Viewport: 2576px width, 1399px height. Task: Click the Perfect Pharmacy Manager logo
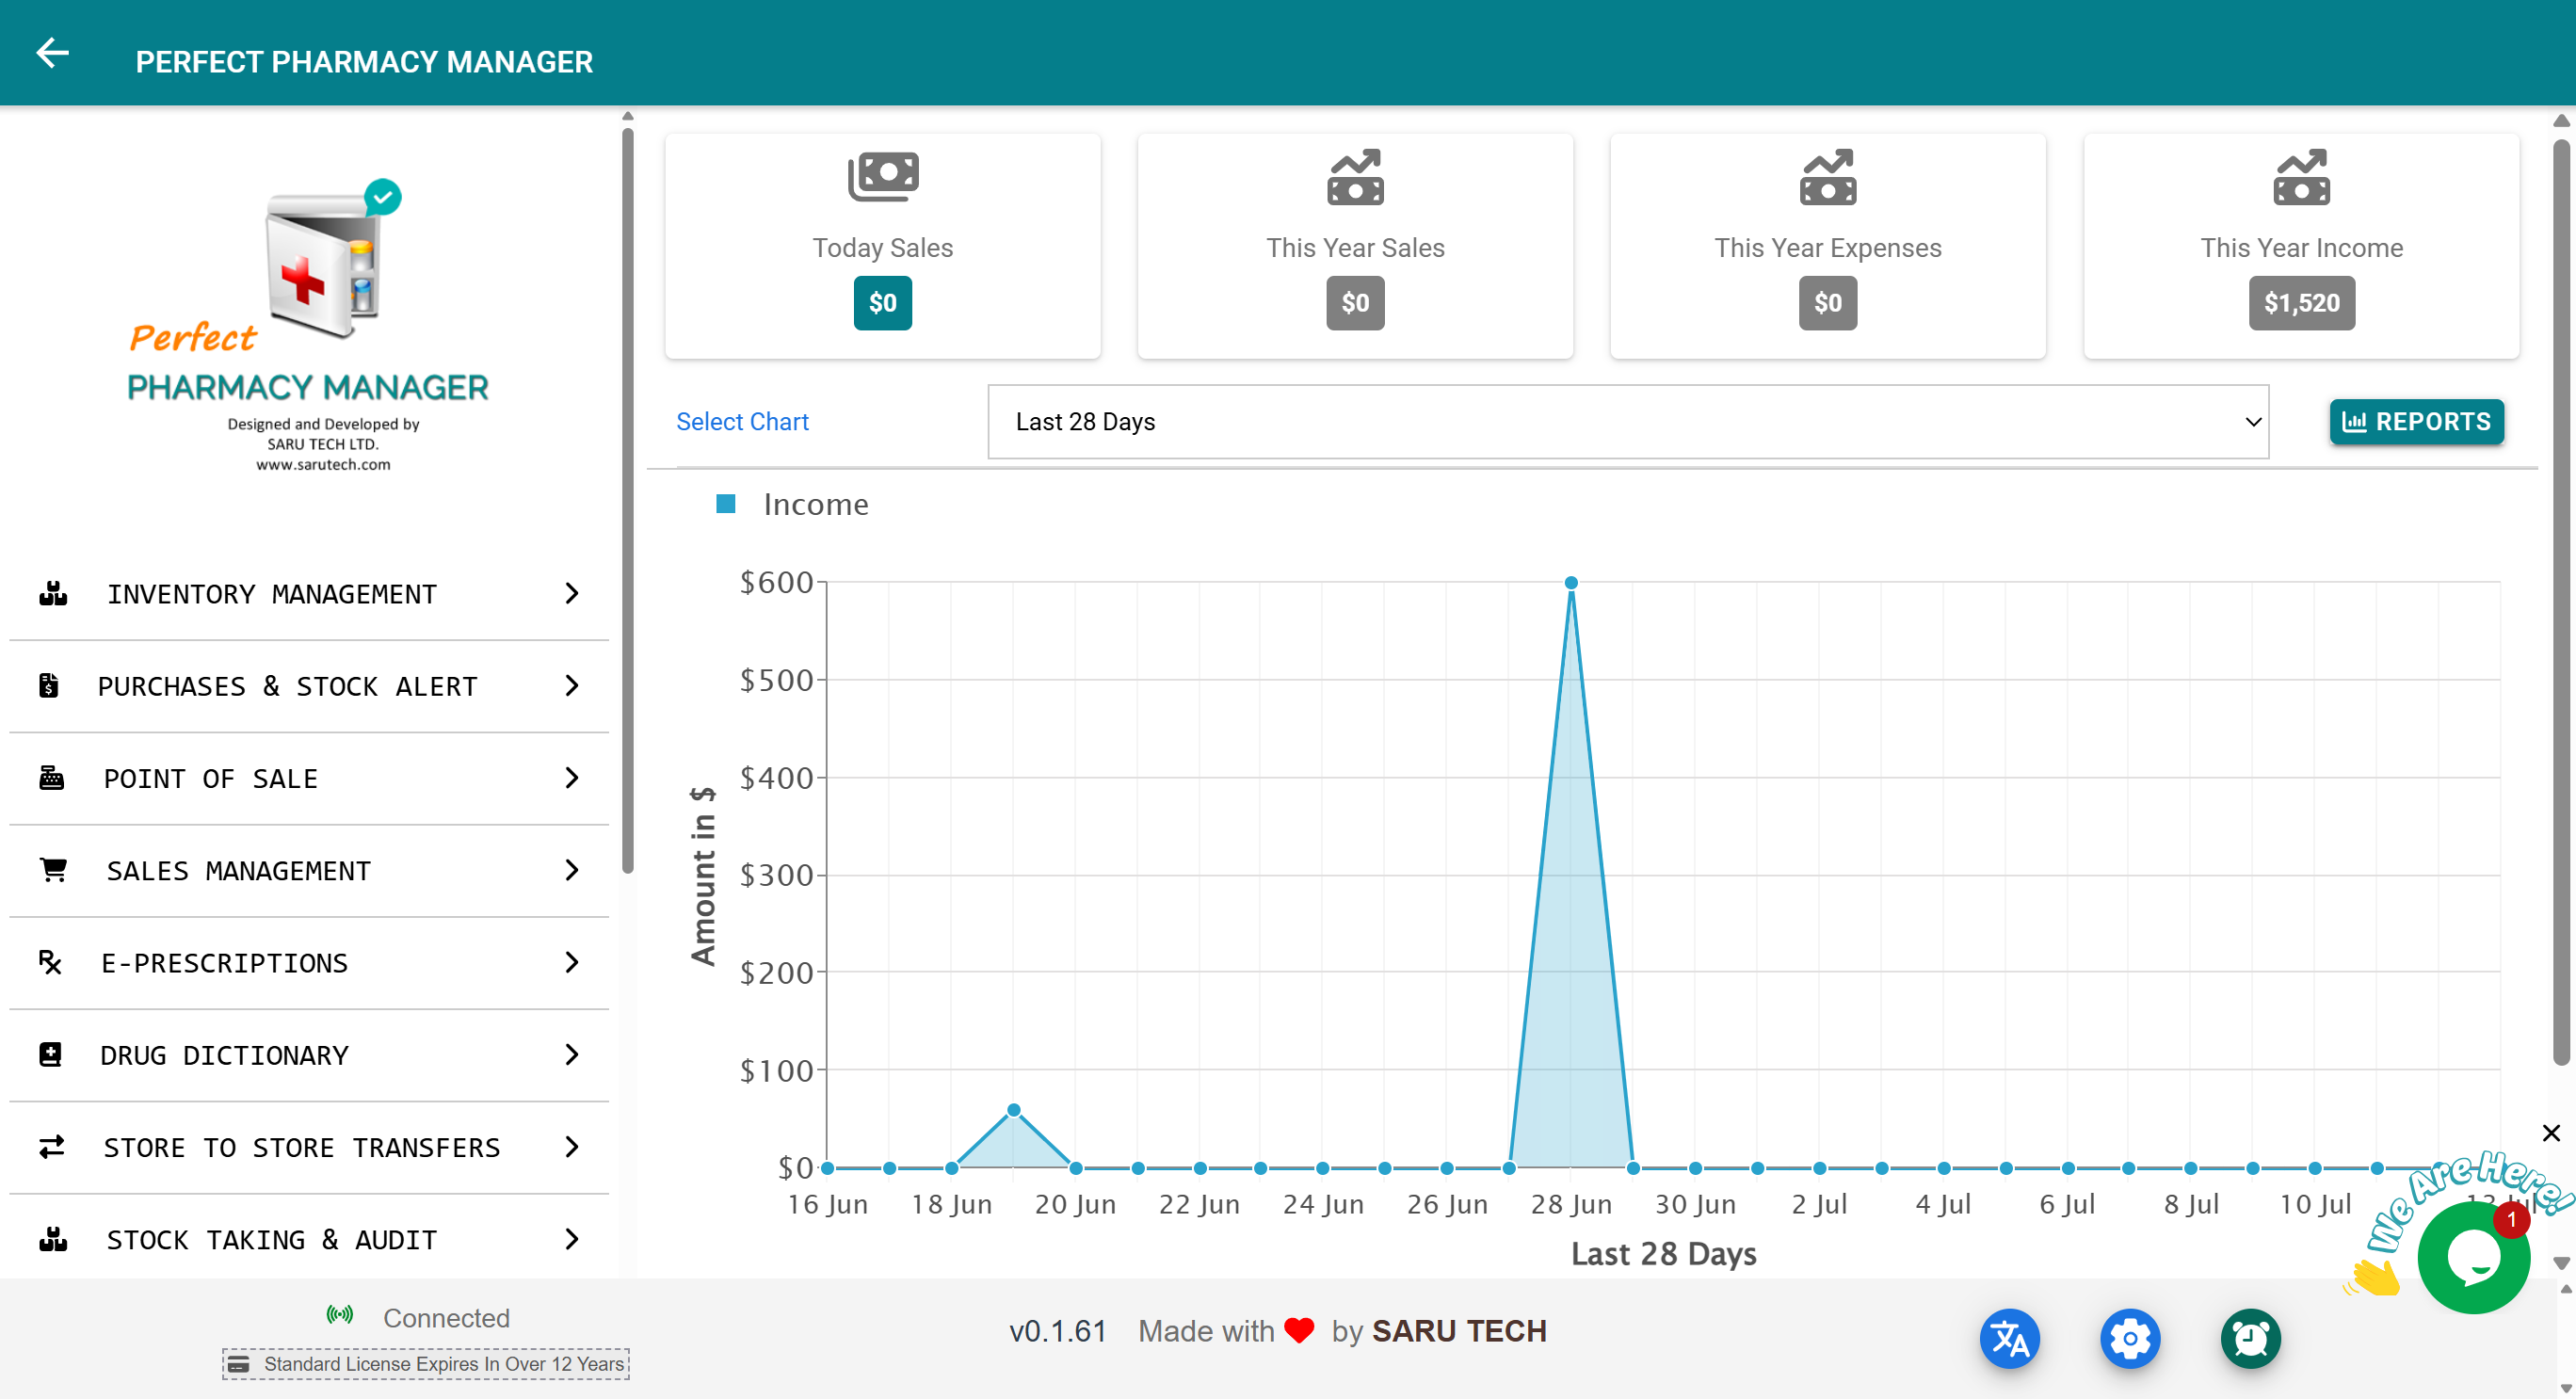click(x=308, y=325)
